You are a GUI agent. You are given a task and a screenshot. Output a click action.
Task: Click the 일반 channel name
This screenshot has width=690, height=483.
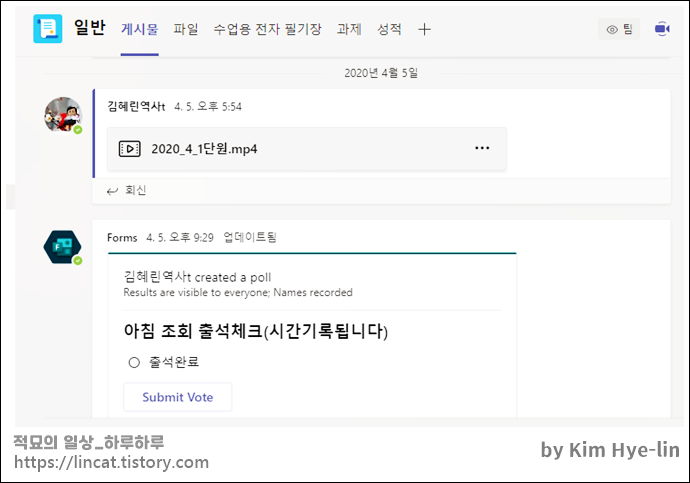(x=90, y=27)
